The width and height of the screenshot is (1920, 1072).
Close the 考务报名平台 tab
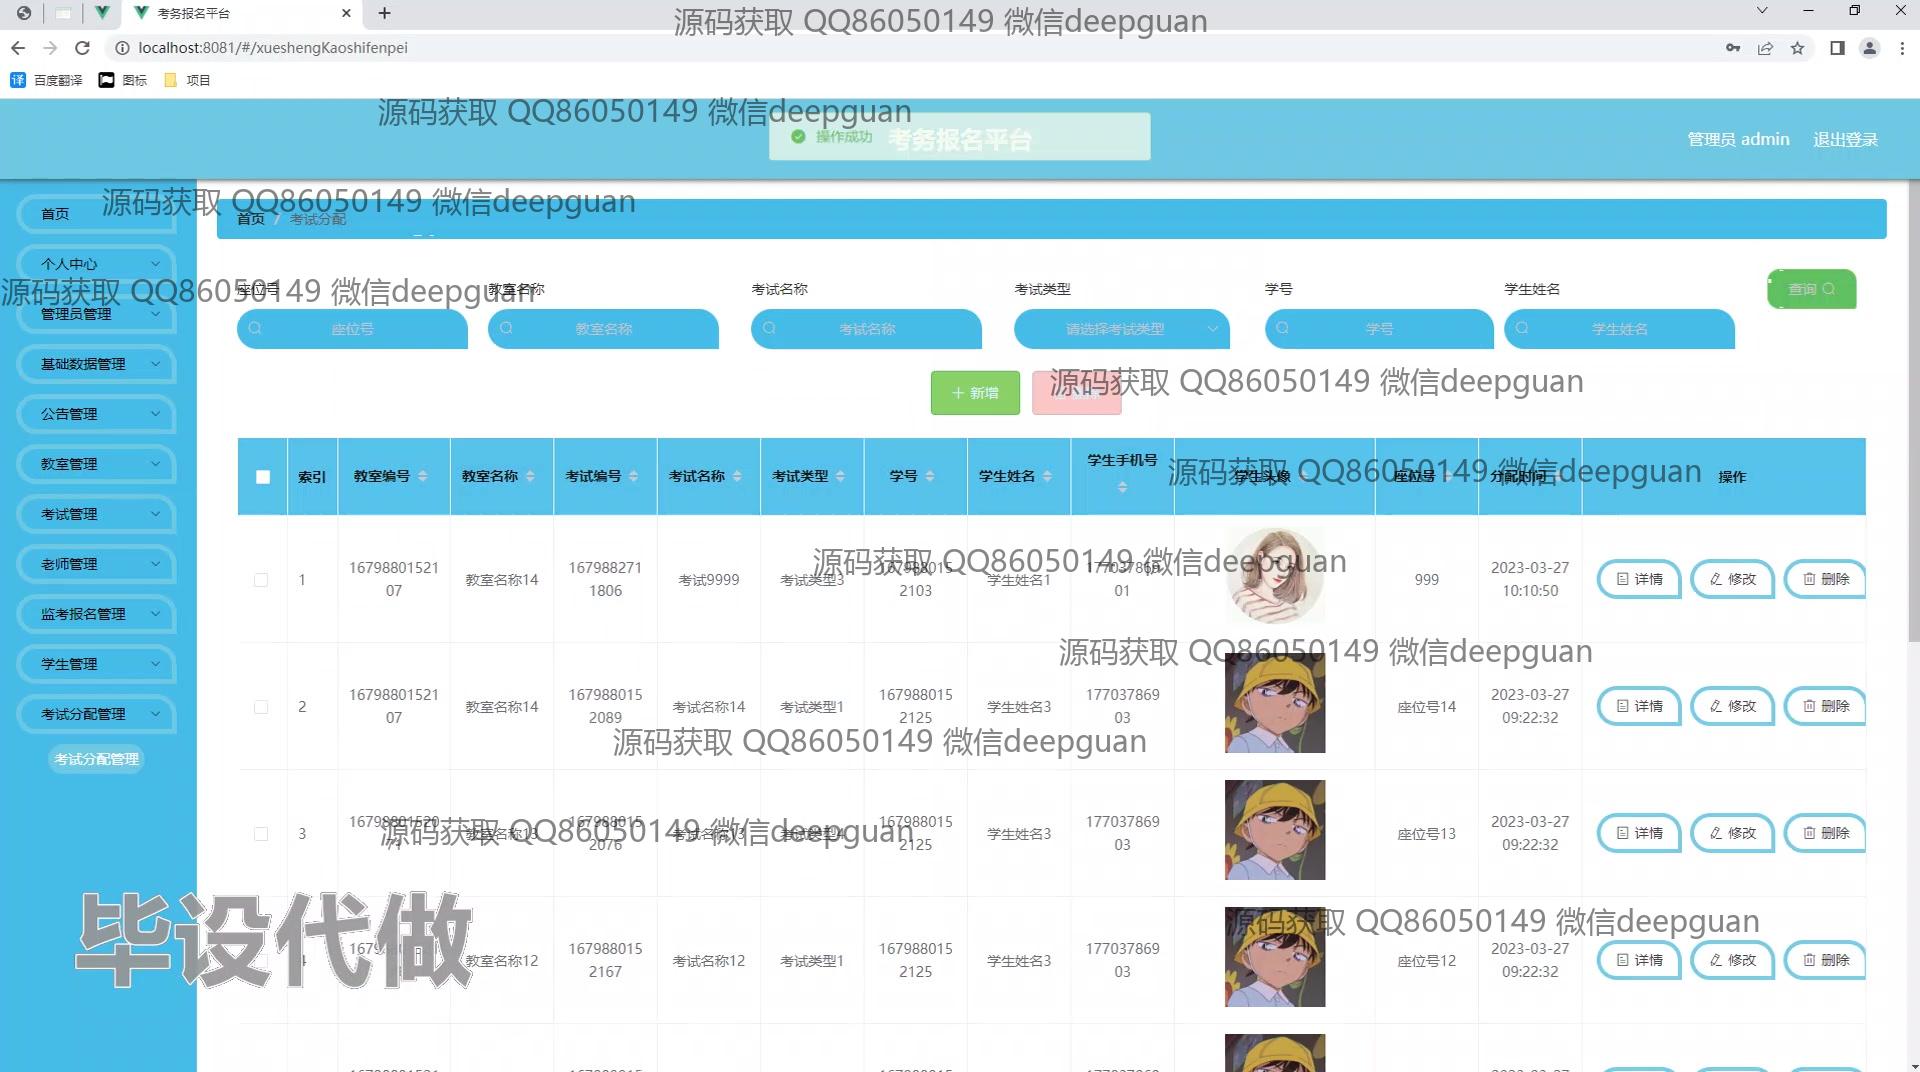tap(346, 13)
